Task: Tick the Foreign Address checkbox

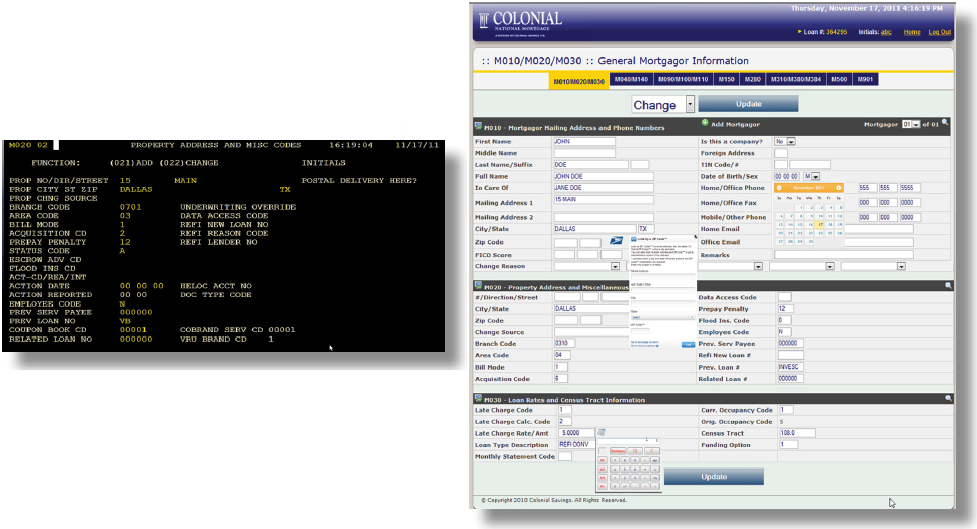Action: click(x=780, y=153)
